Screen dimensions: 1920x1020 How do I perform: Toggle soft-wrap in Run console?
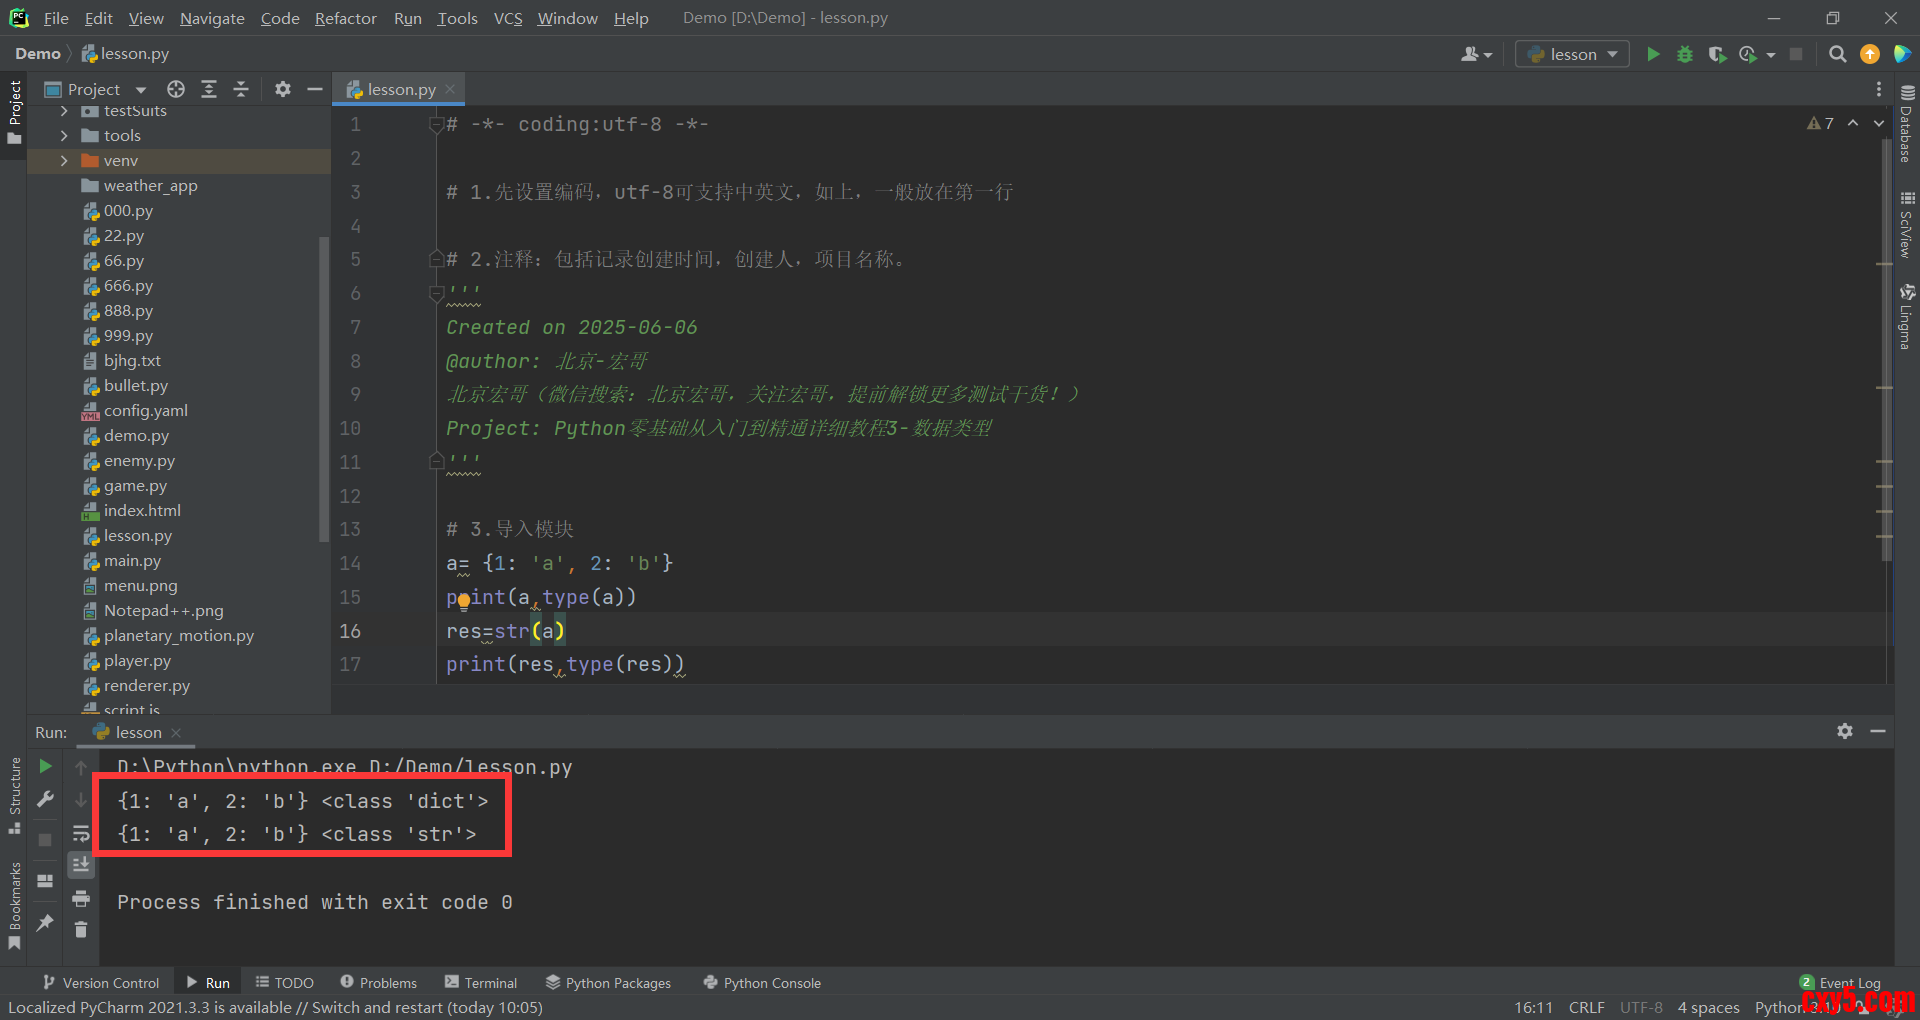pos(81,833)
